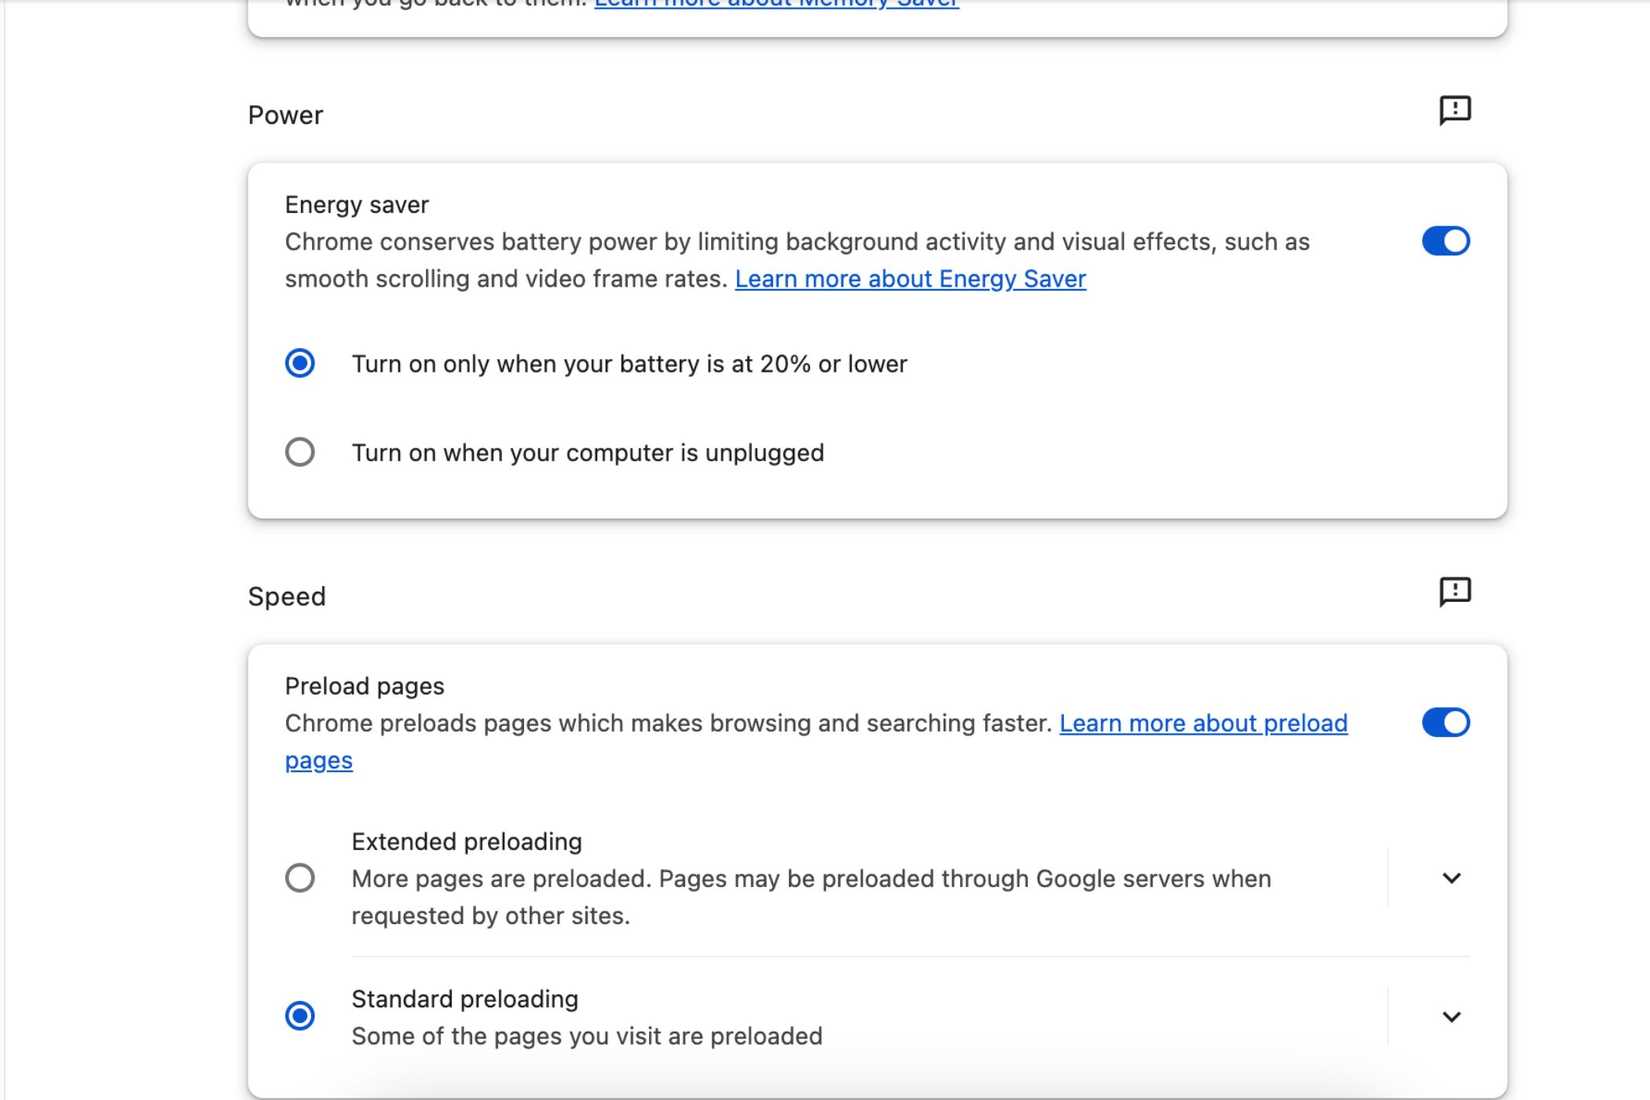Select the Extended preloading option
The height and width of the screenshot is (1100, 1650).
(x=299, y=878)
